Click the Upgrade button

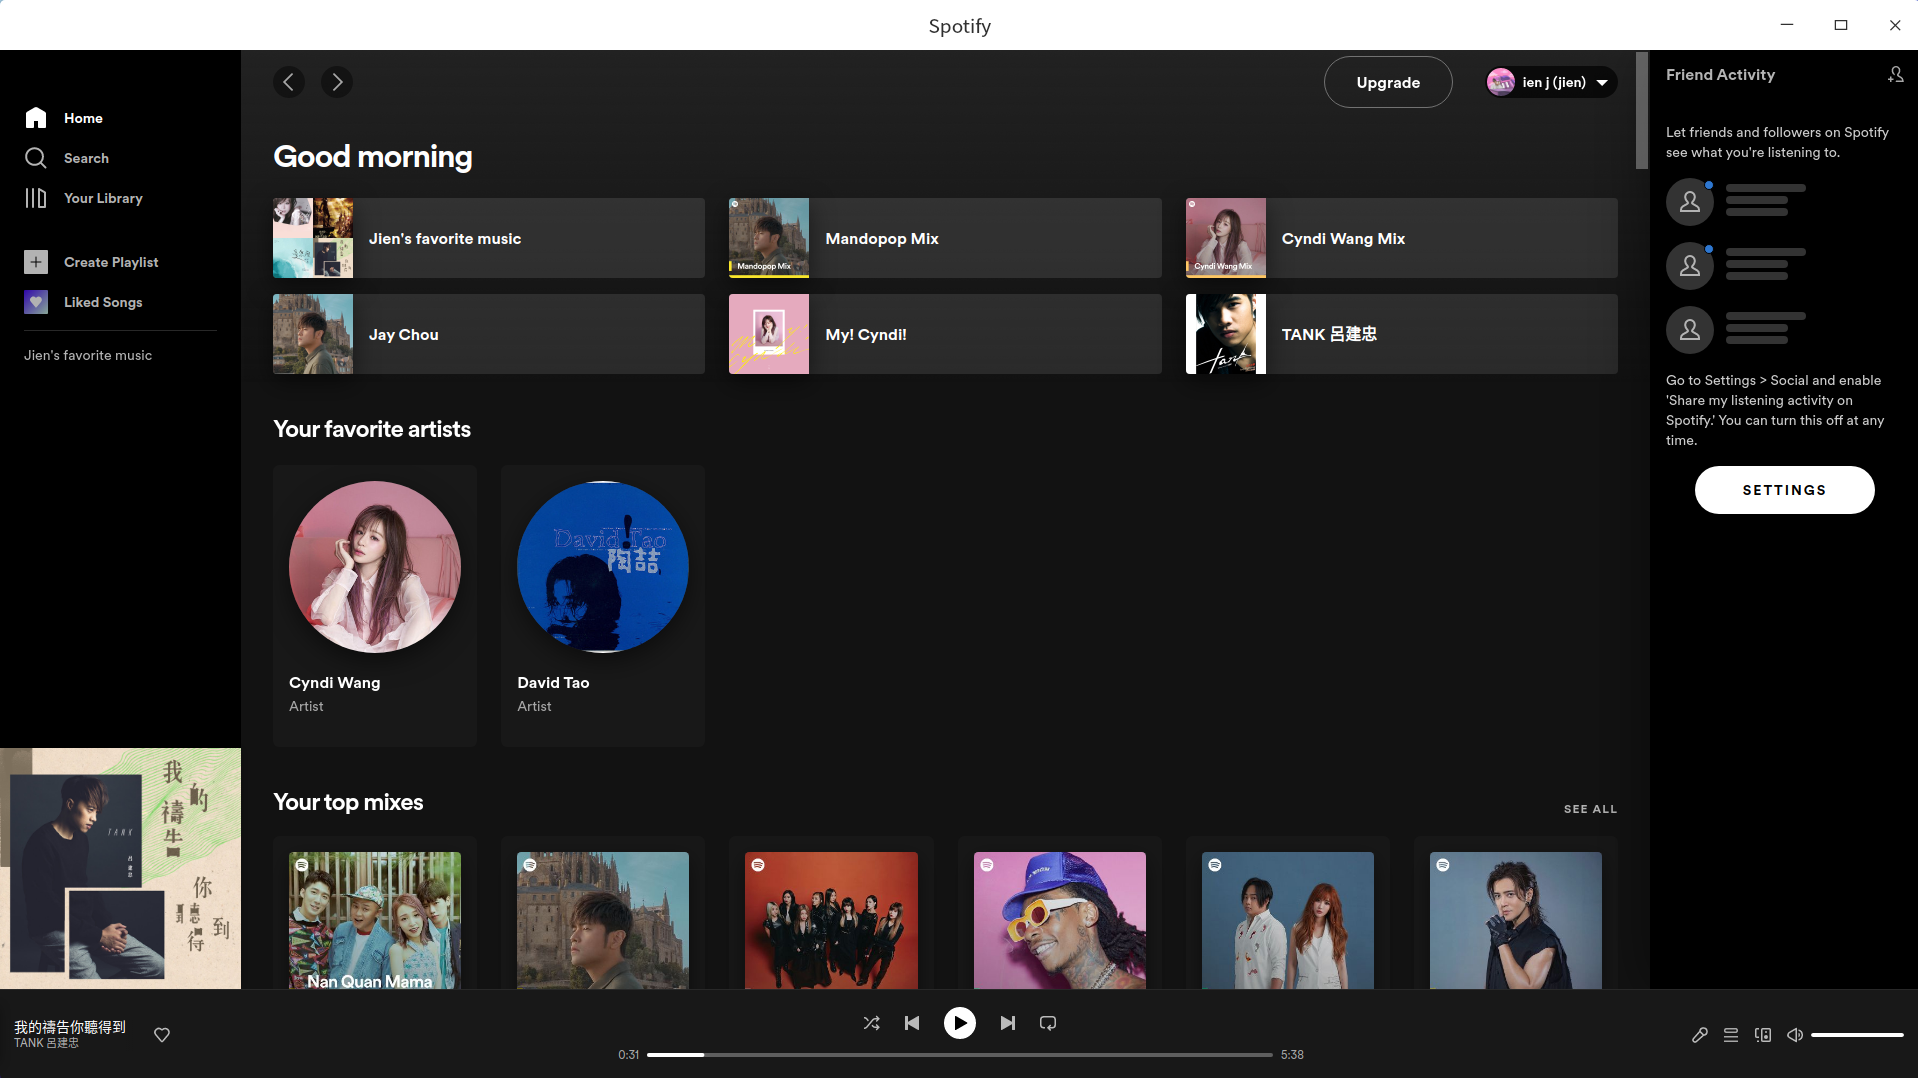[x=1387, y=82]
